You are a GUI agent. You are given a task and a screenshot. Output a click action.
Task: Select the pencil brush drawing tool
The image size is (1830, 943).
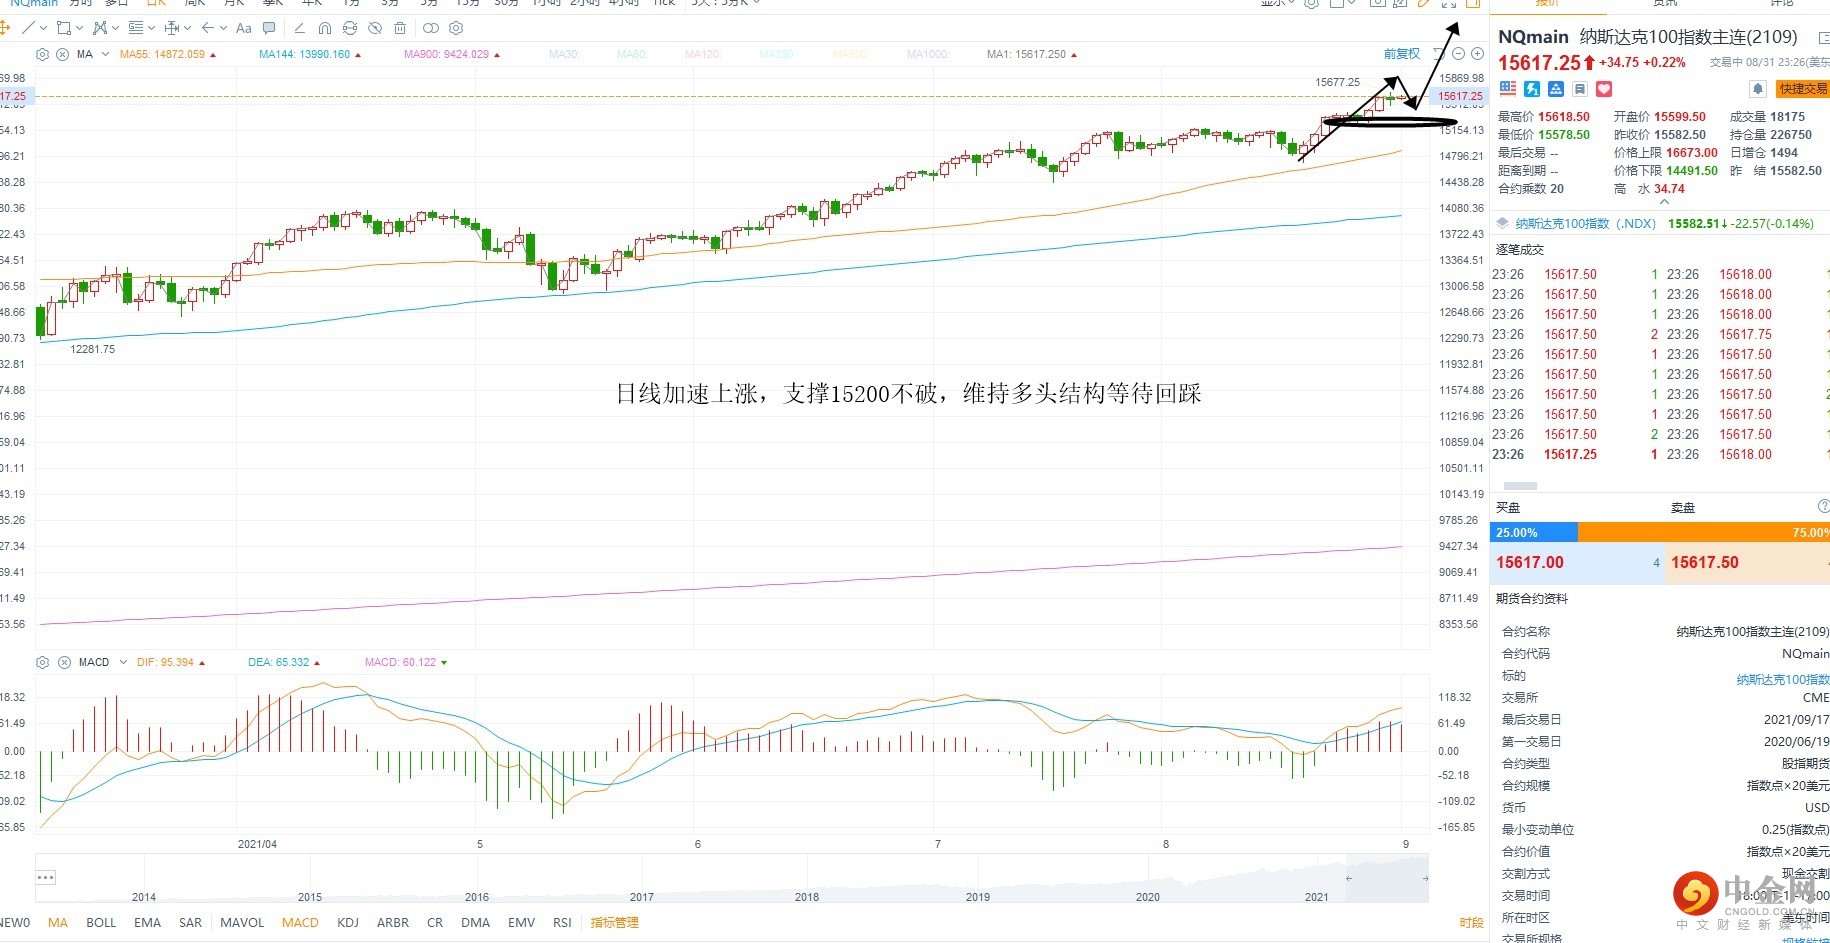[299, 28]
